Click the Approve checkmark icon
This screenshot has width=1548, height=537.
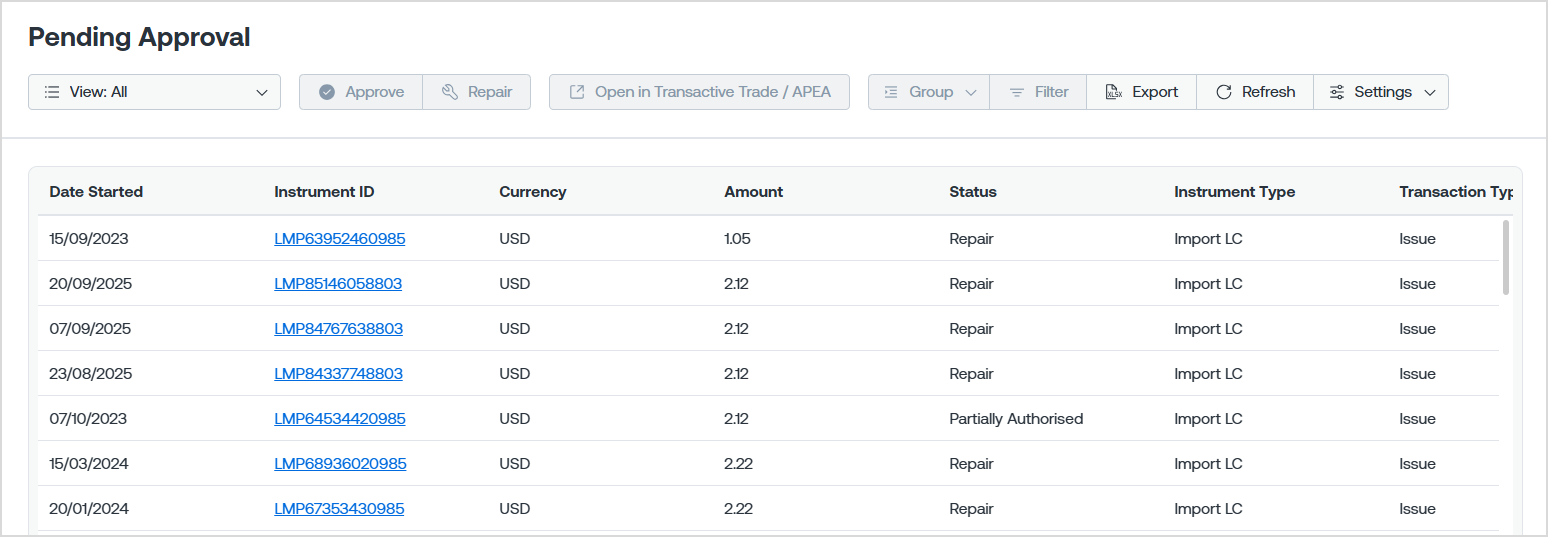(326, 92)
